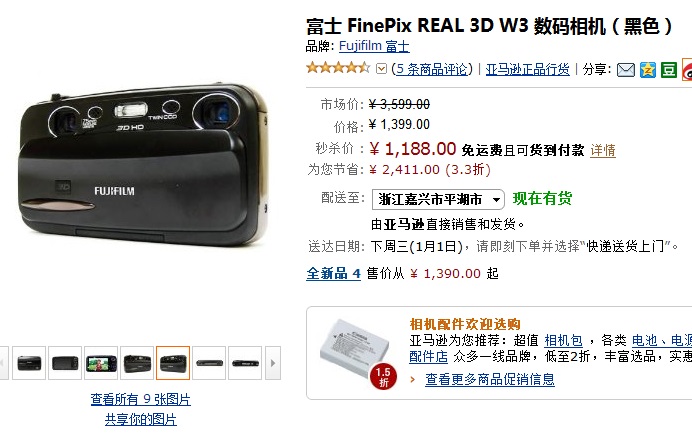This screenshot has width=692, height=435.
Task: Click the previous thumbnails arrow
Action: 4,363
